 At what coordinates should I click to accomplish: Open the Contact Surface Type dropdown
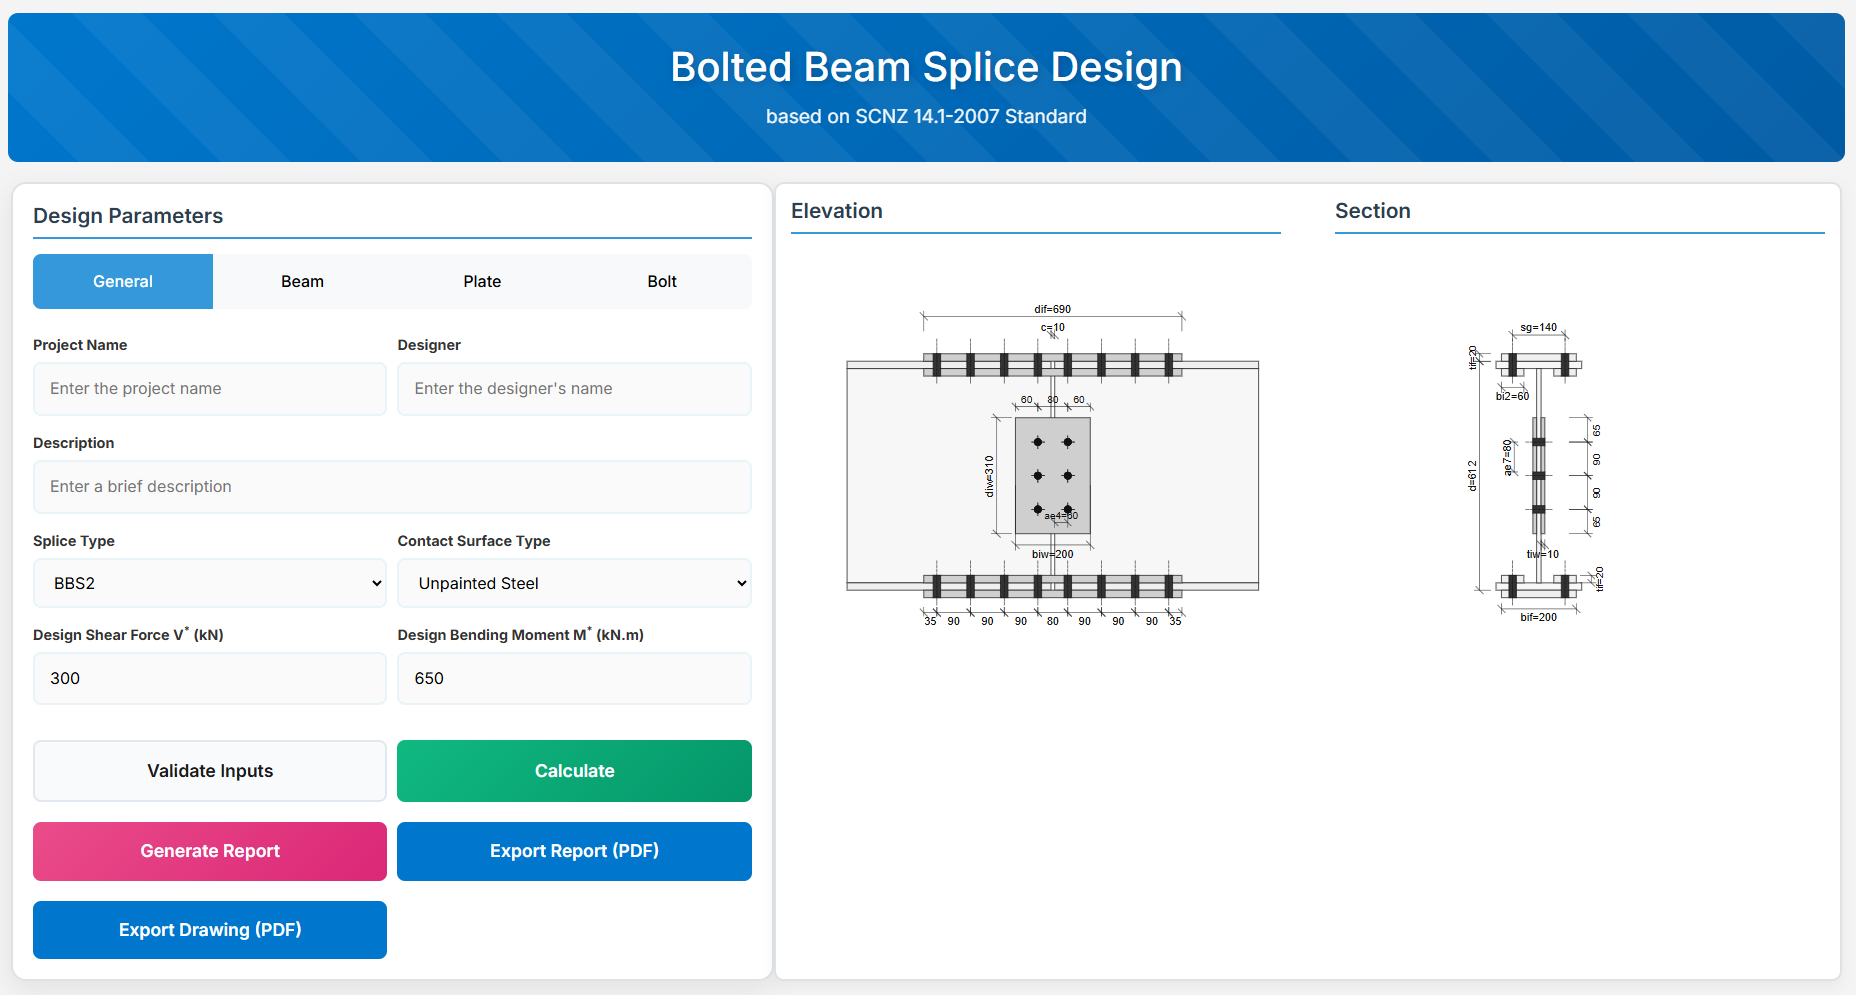(x=574, y=583)
